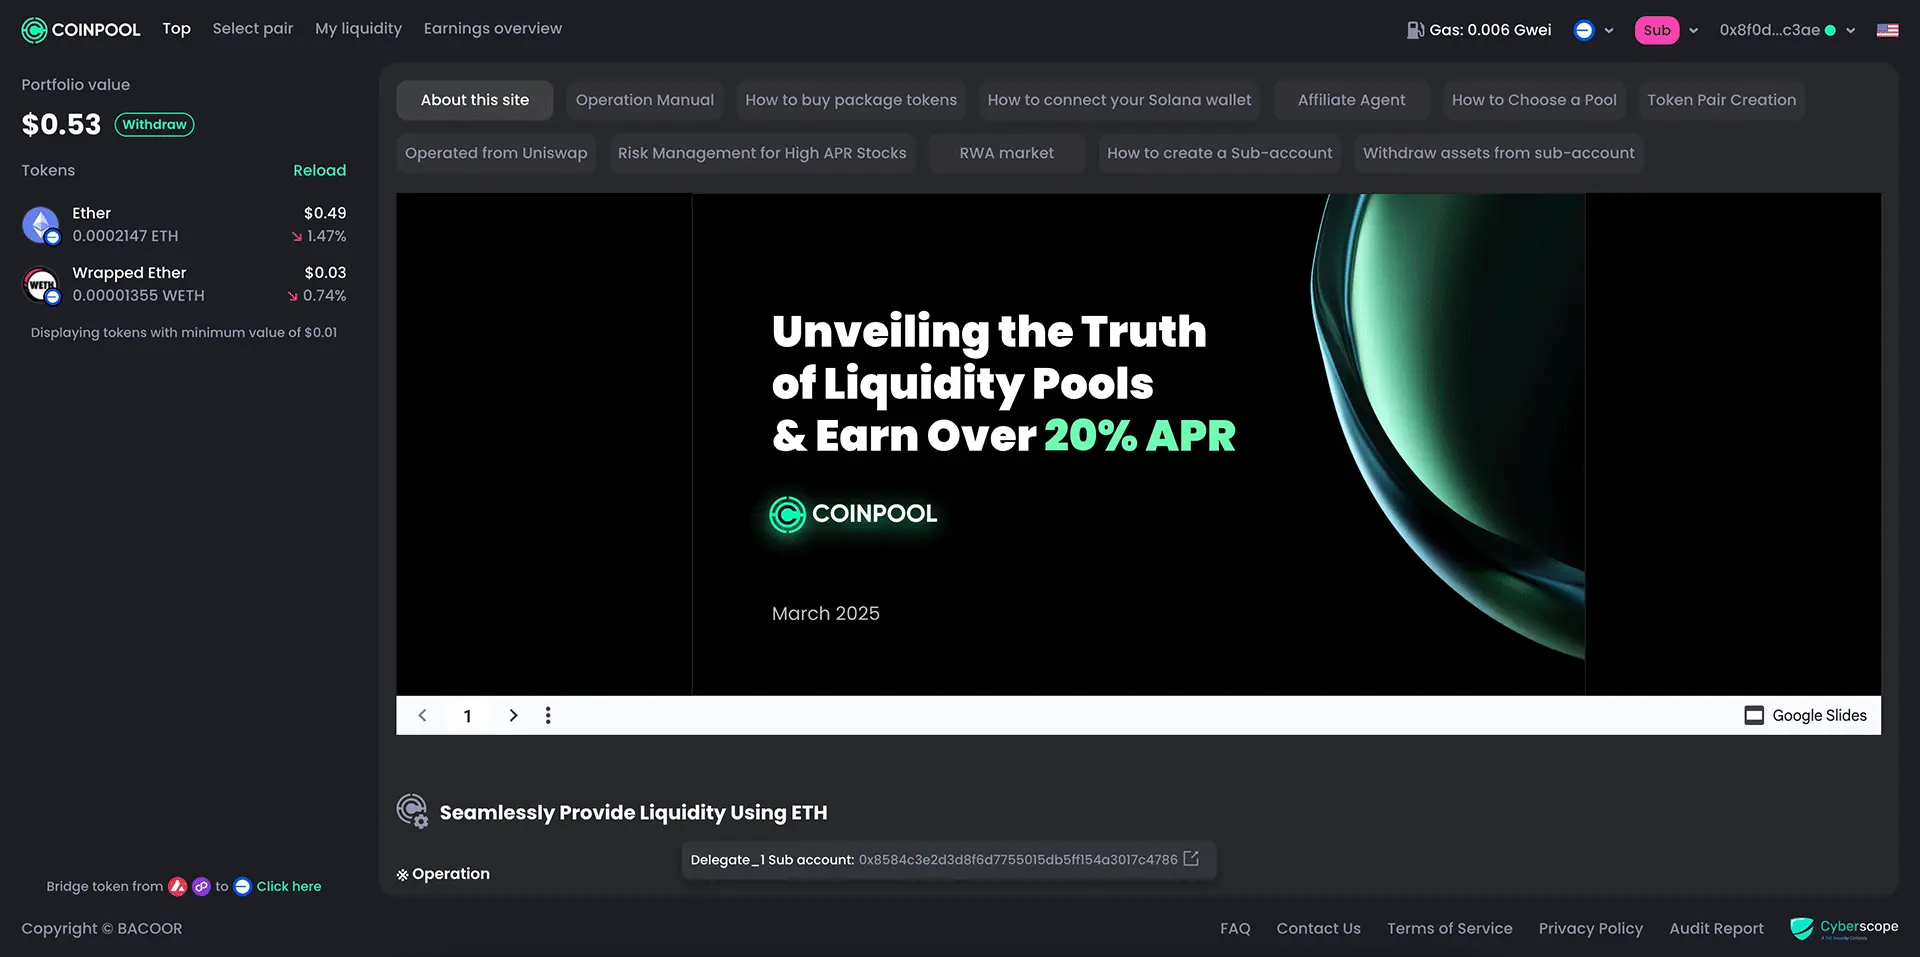Click the pink Sub badge
Image resolution: width=1920 pixels, height=957 pixels.
coord(1657,30)
